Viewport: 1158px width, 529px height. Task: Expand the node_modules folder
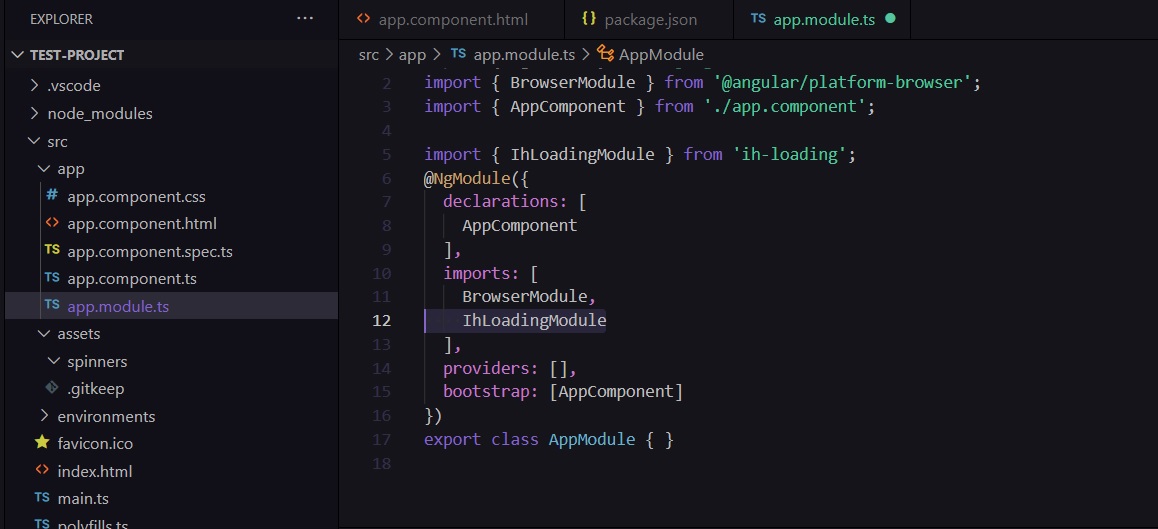point(34,113)
